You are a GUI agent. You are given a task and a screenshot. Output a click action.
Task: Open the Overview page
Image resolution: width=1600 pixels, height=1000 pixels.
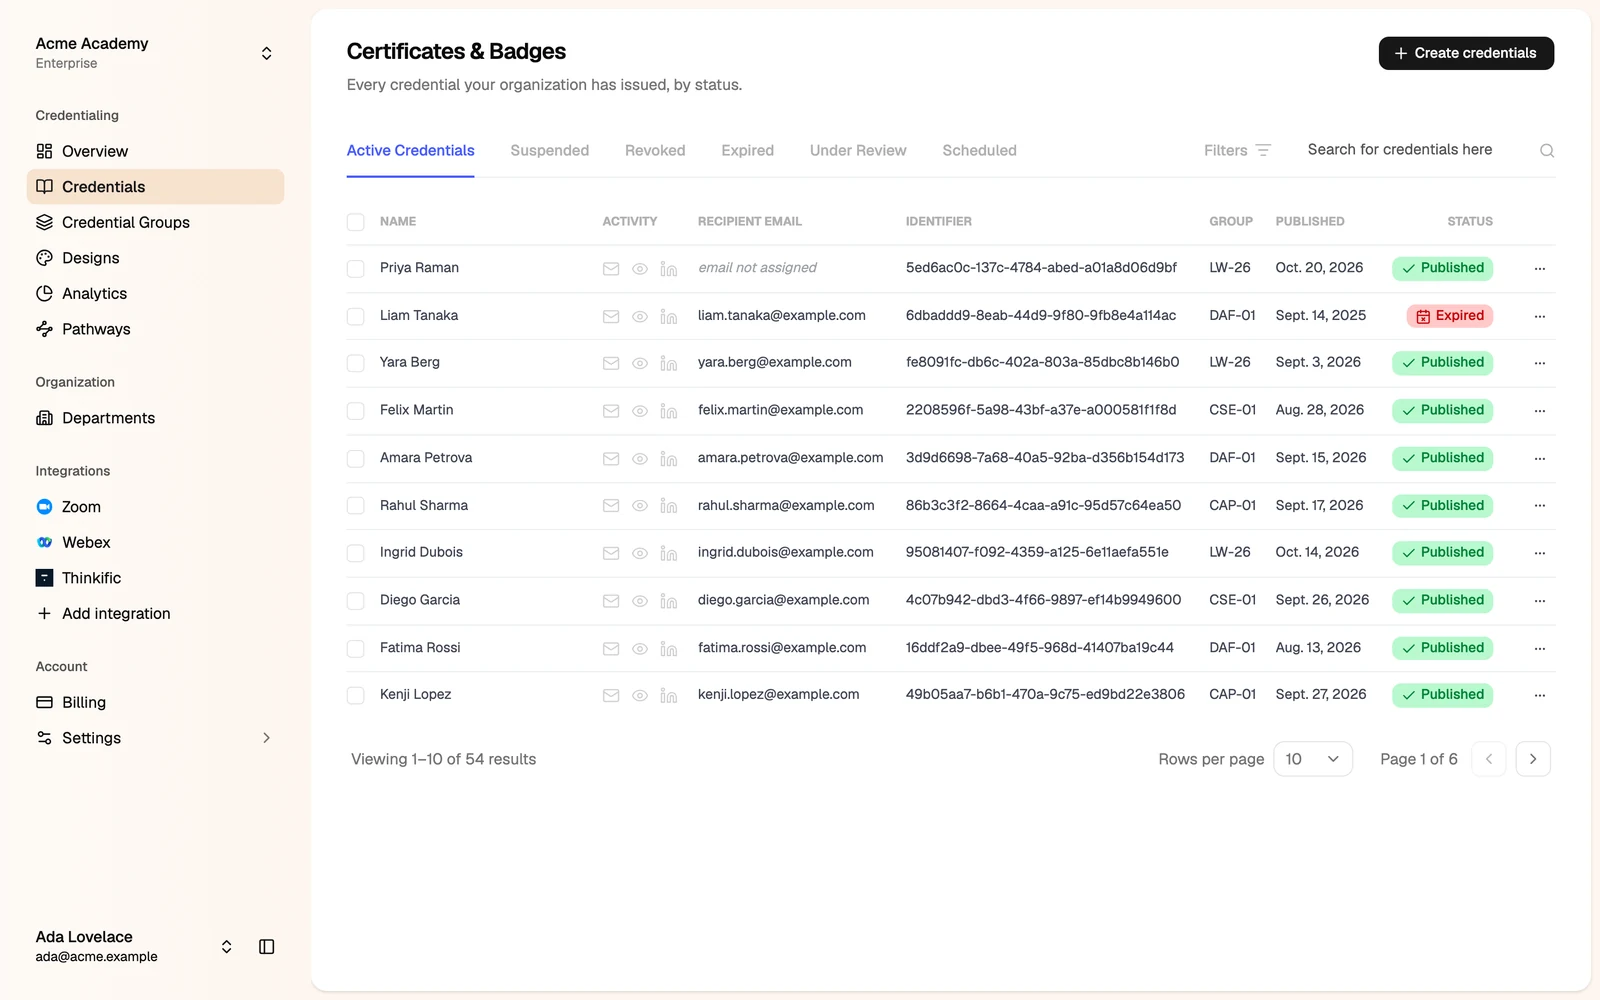coord(156,151)
